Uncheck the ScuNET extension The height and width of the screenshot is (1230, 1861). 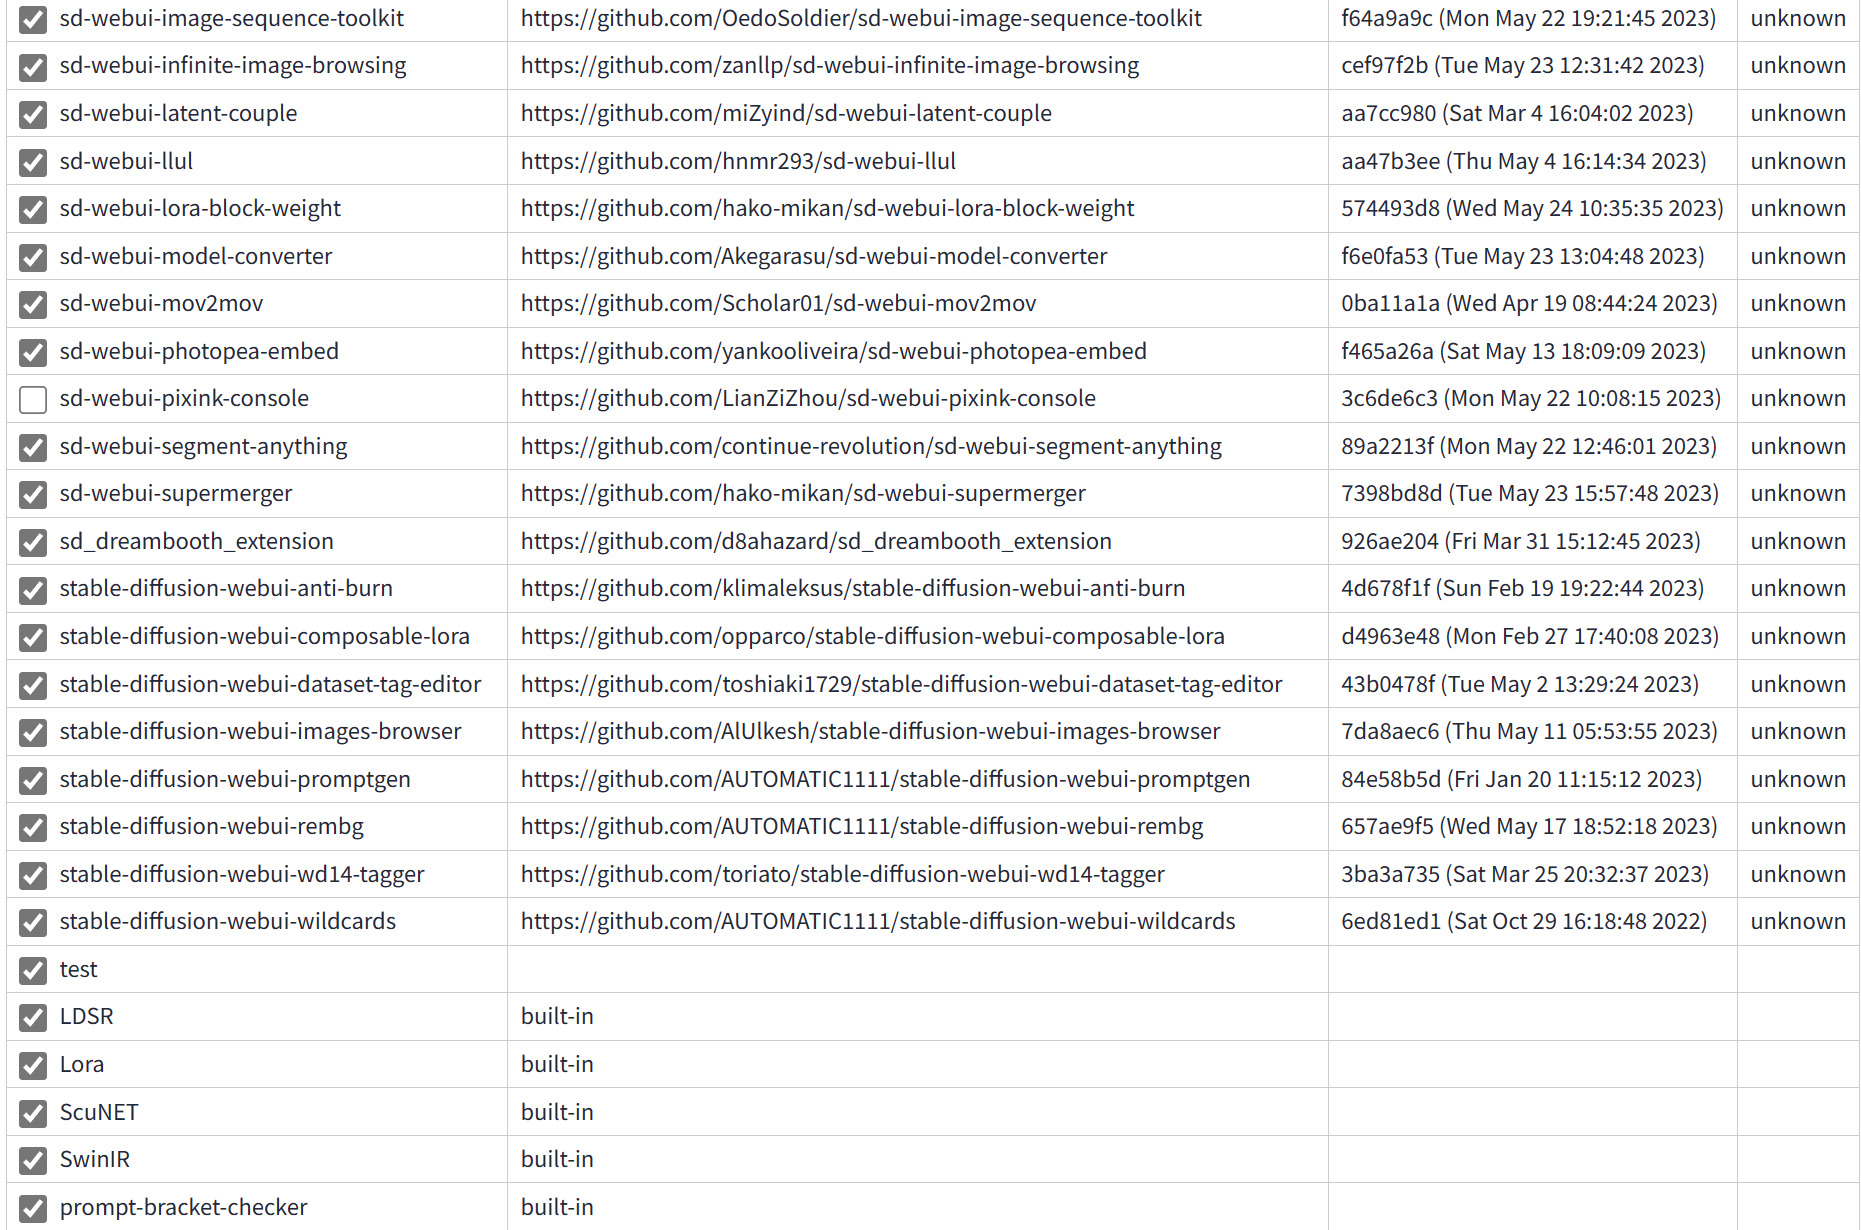(x=33, y=1112)
